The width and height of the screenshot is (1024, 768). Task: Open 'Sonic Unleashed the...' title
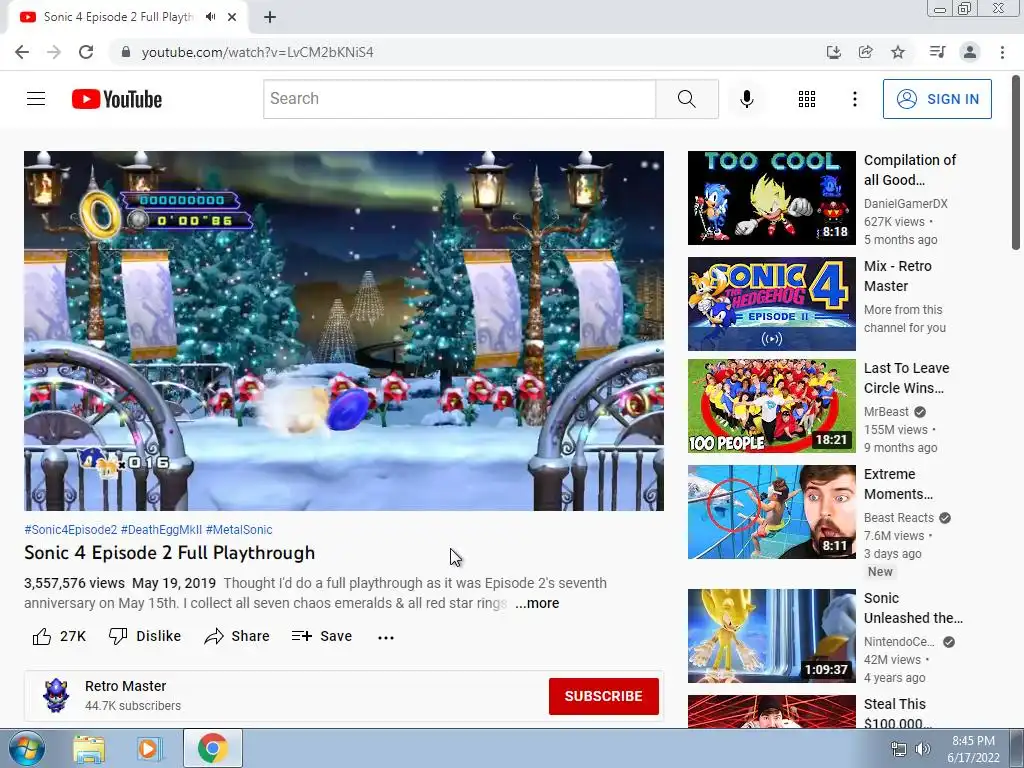click(x=913, y=608)
